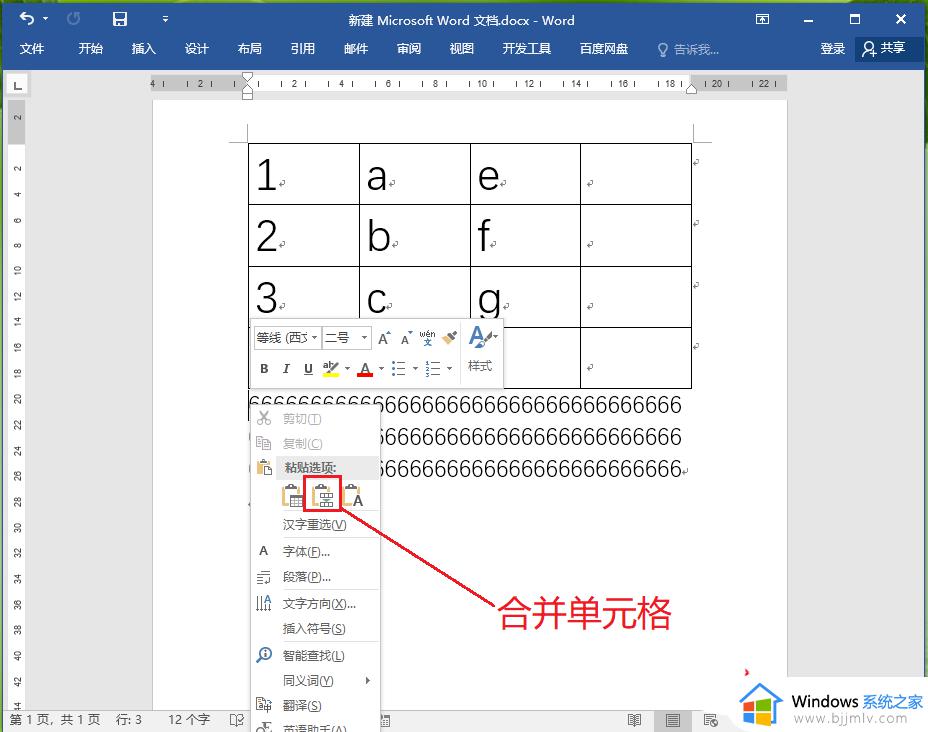Switch to the 百度网盘 ribbon tab

[x=604, y=49]
